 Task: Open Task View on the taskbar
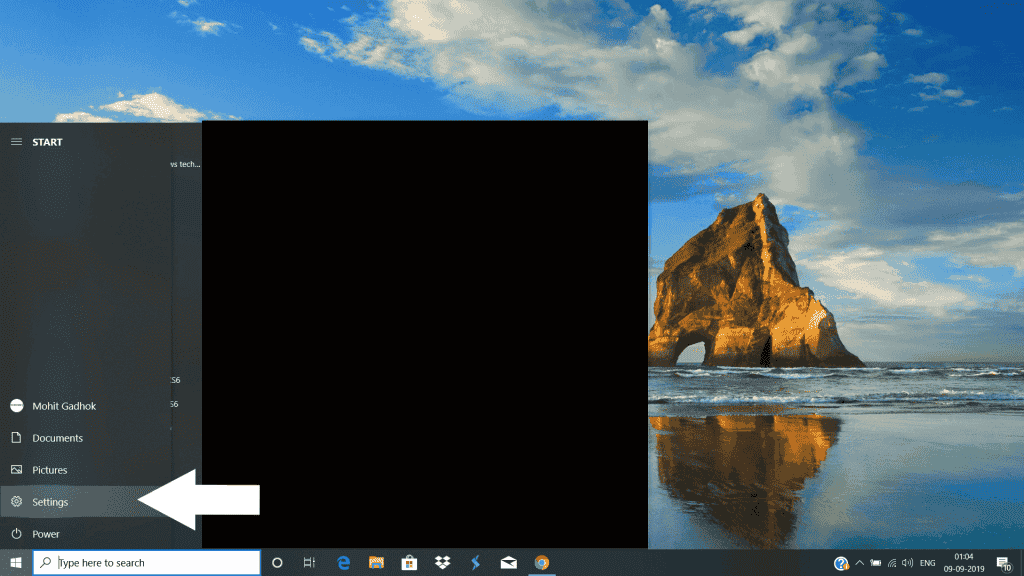pos(310,563)
